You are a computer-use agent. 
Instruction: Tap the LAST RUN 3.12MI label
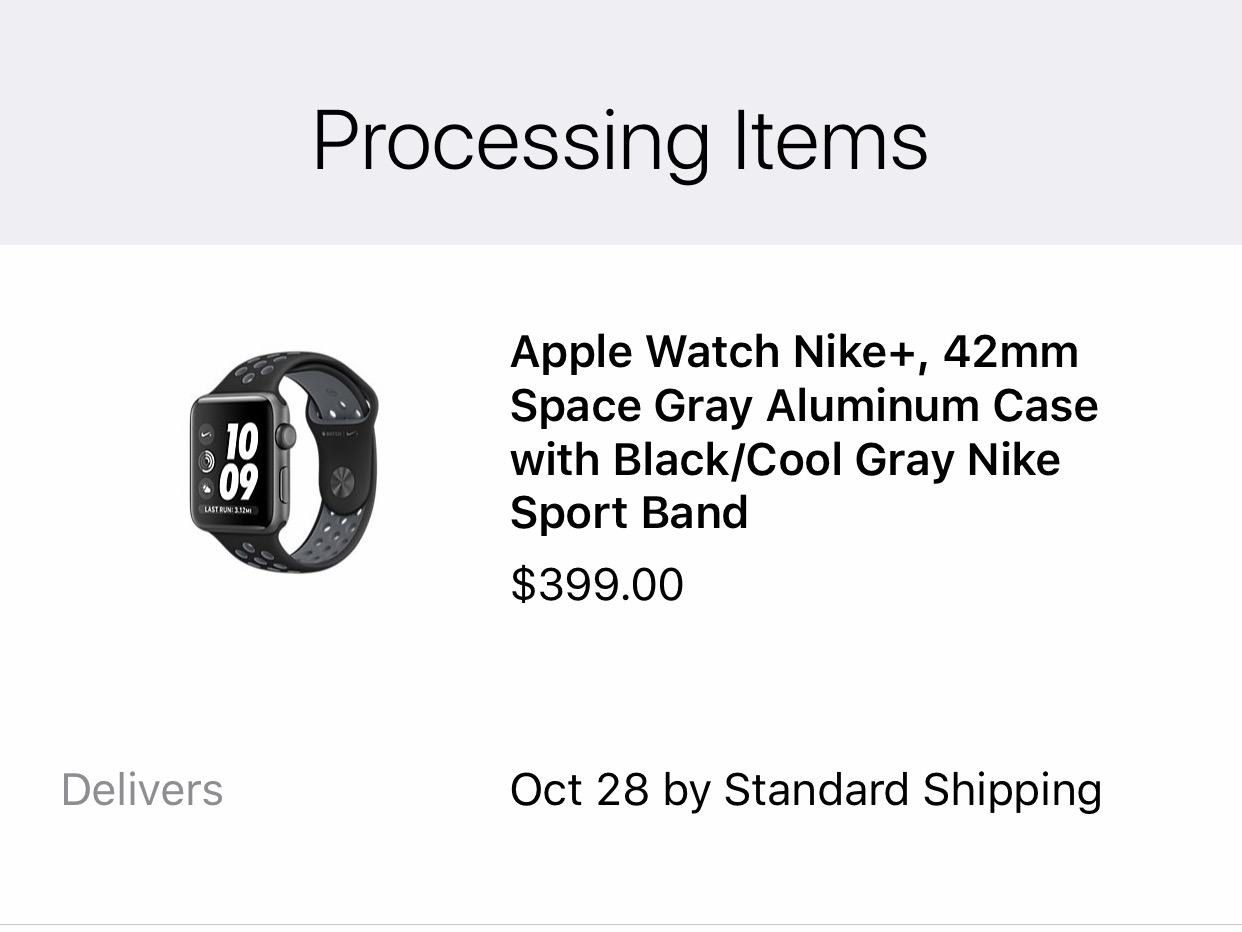228,510
